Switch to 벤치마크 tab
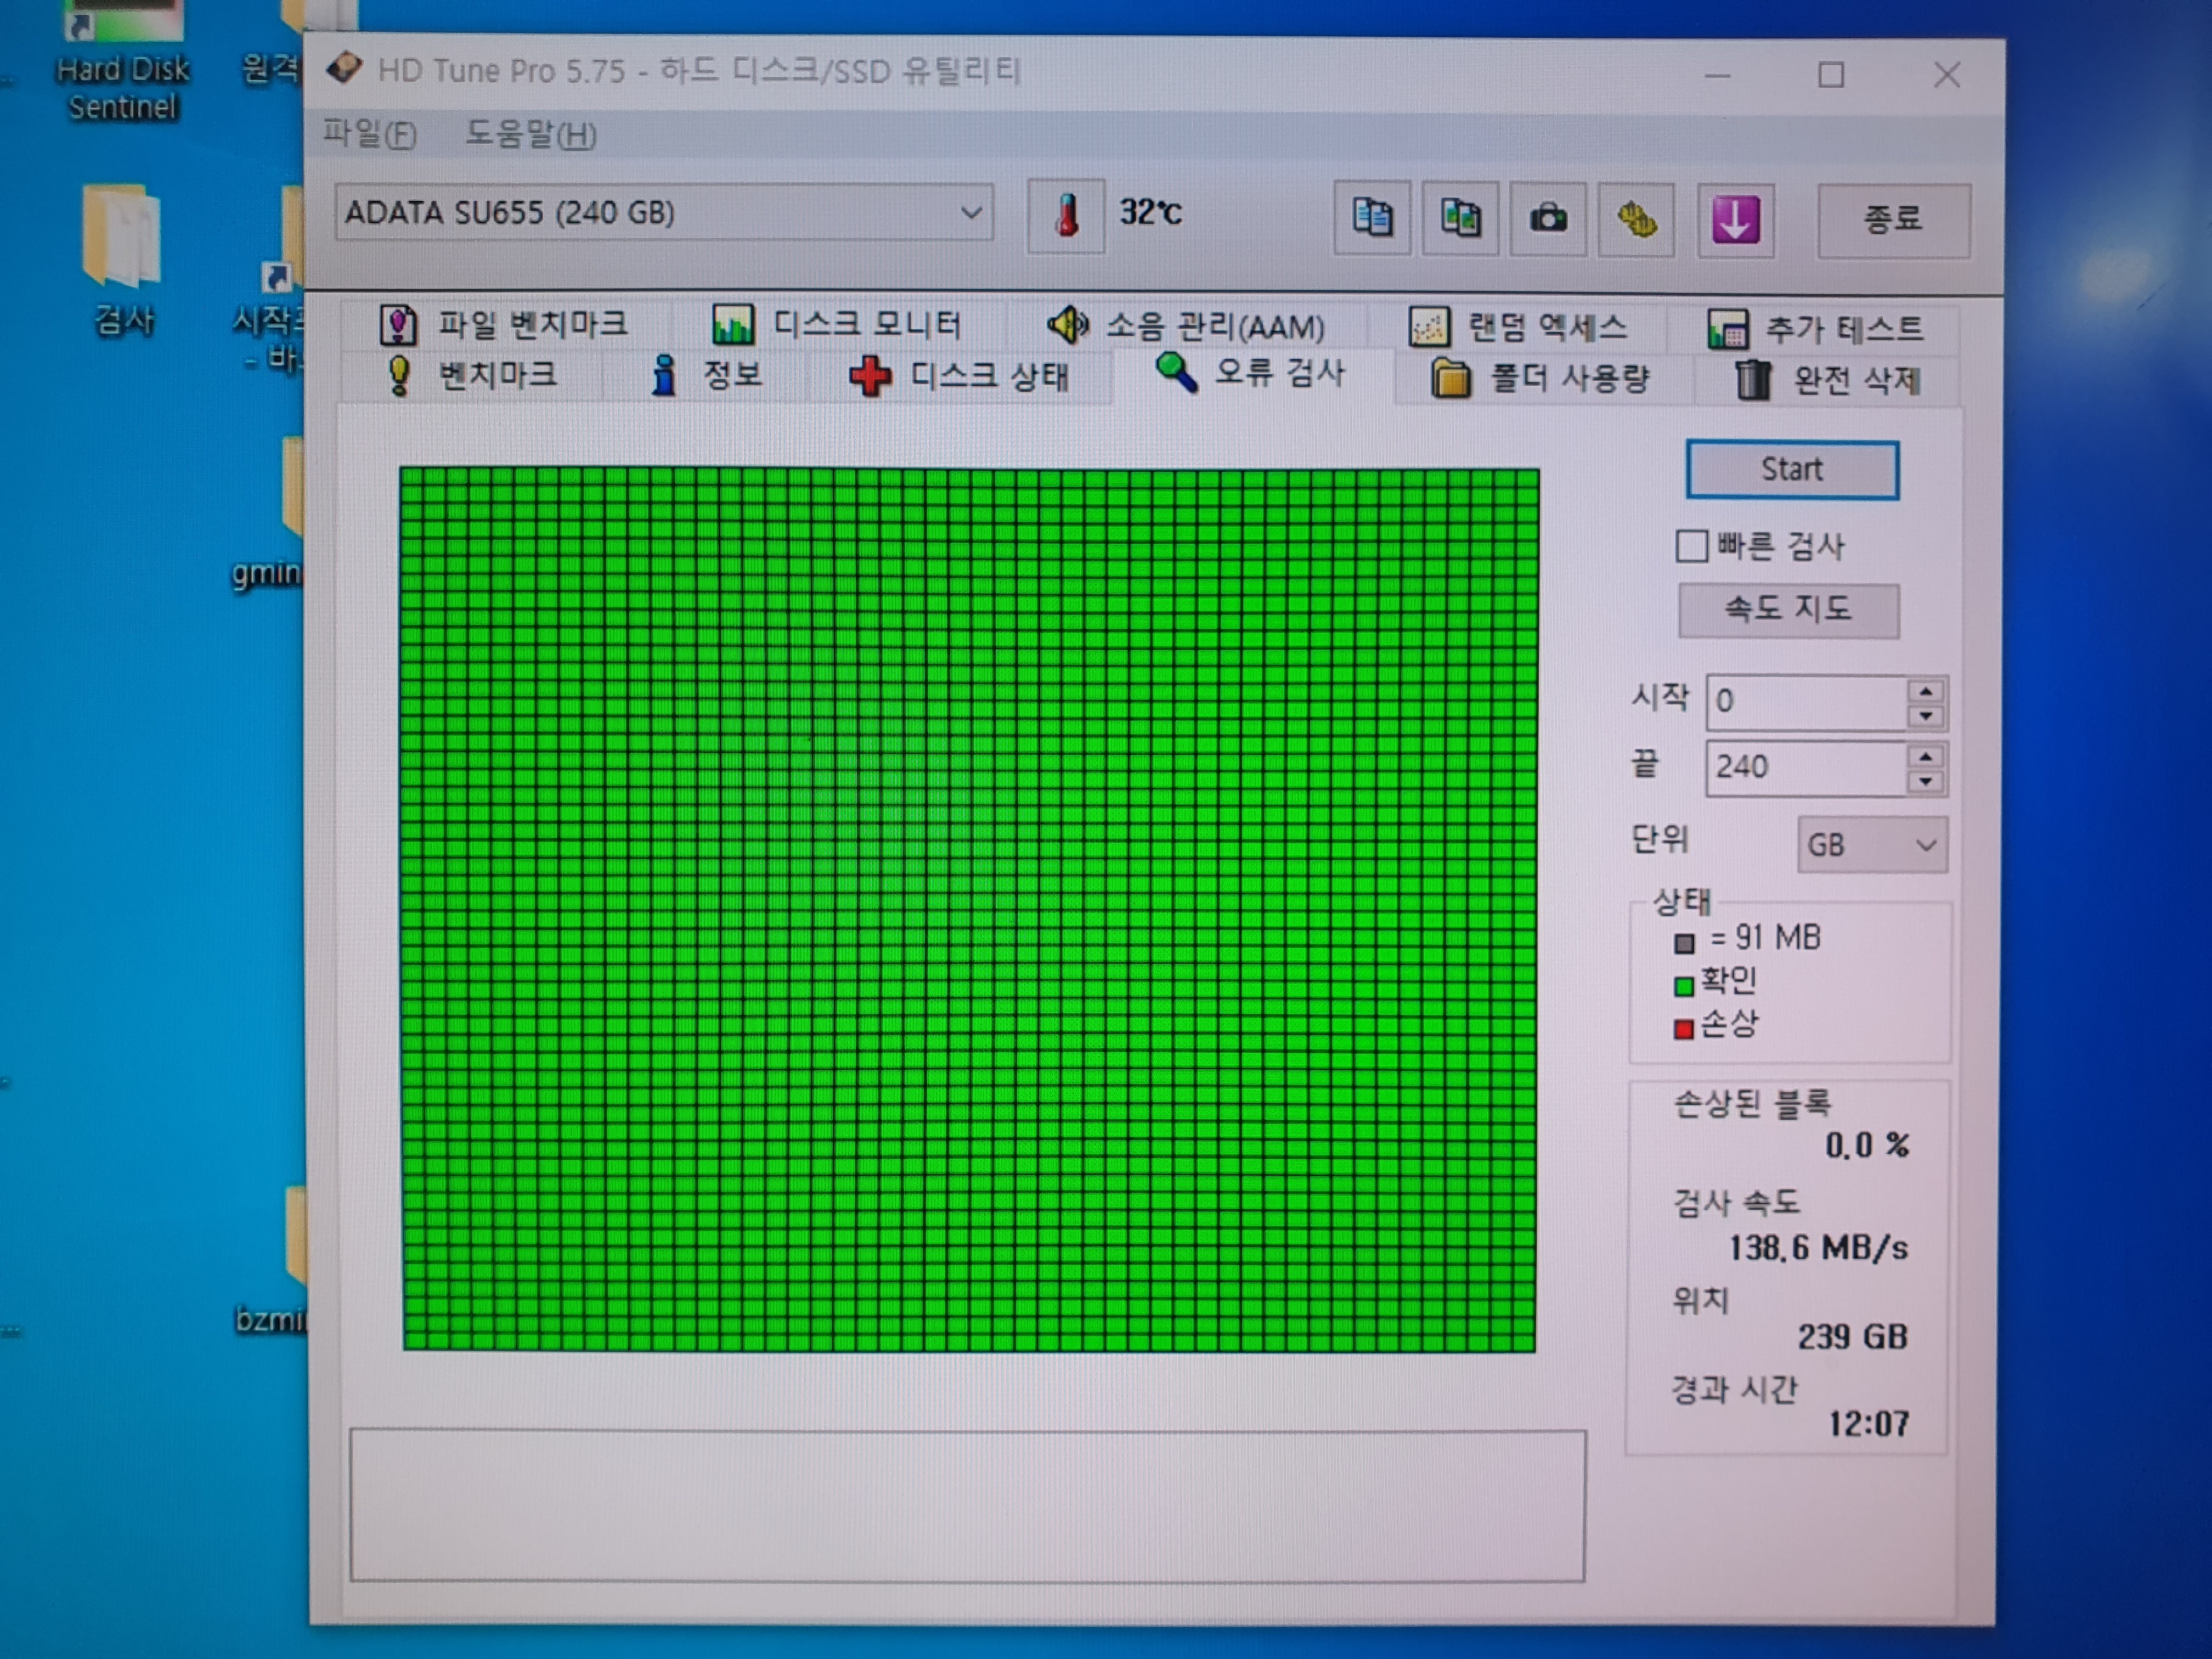The height and width of the screenshot is (1659, 2212). pos(472,376)
